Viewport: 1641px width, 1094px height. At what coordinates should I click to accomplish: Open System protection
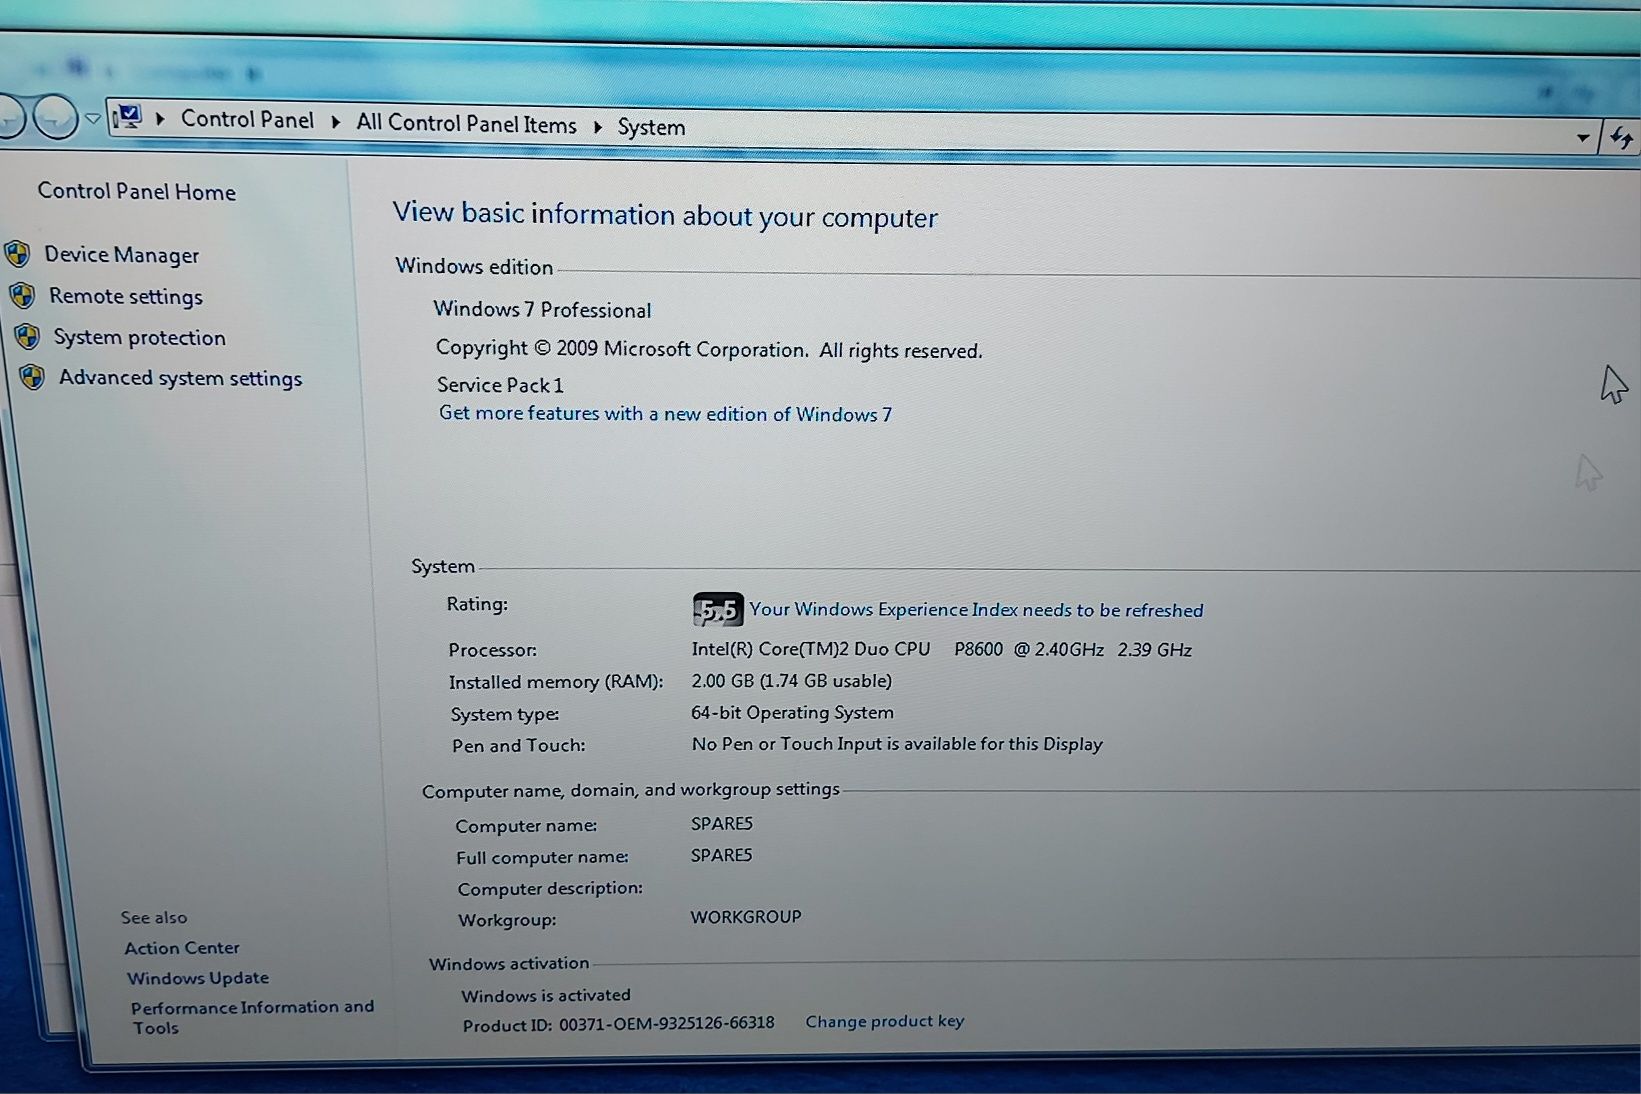pos(140,337)
